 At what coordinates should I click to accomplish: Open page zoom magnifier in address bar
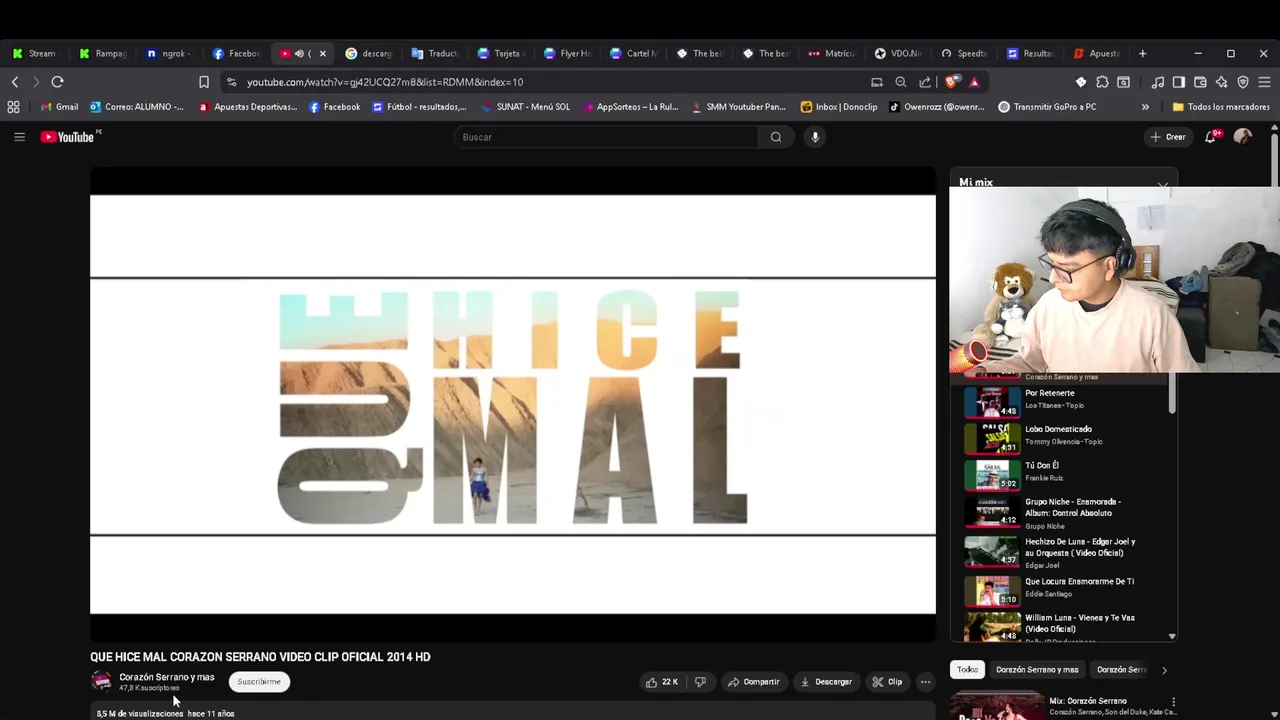(901, 82)
